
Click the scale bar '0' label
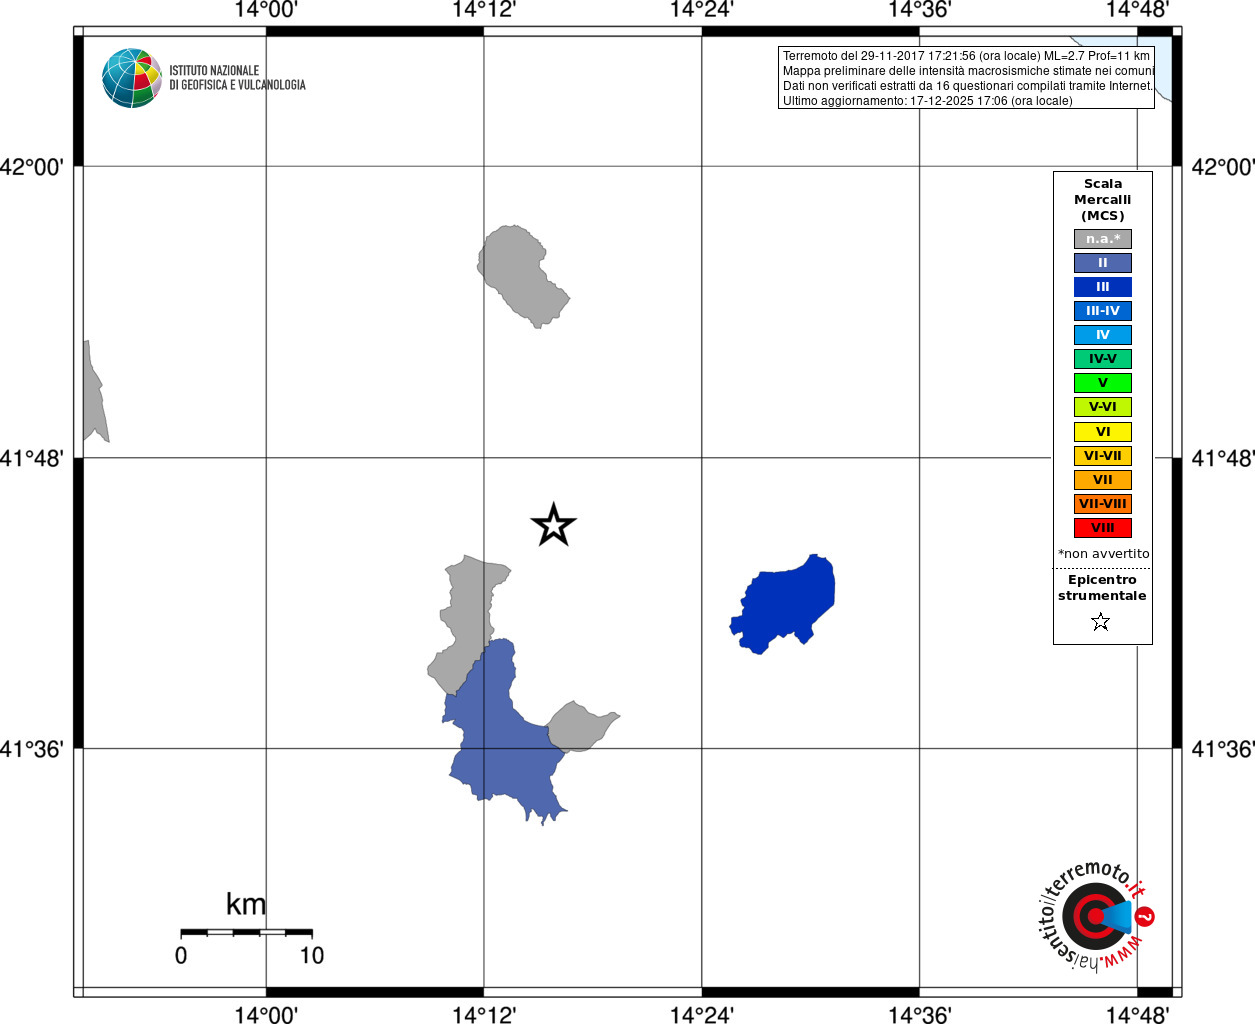coord(181,956)
